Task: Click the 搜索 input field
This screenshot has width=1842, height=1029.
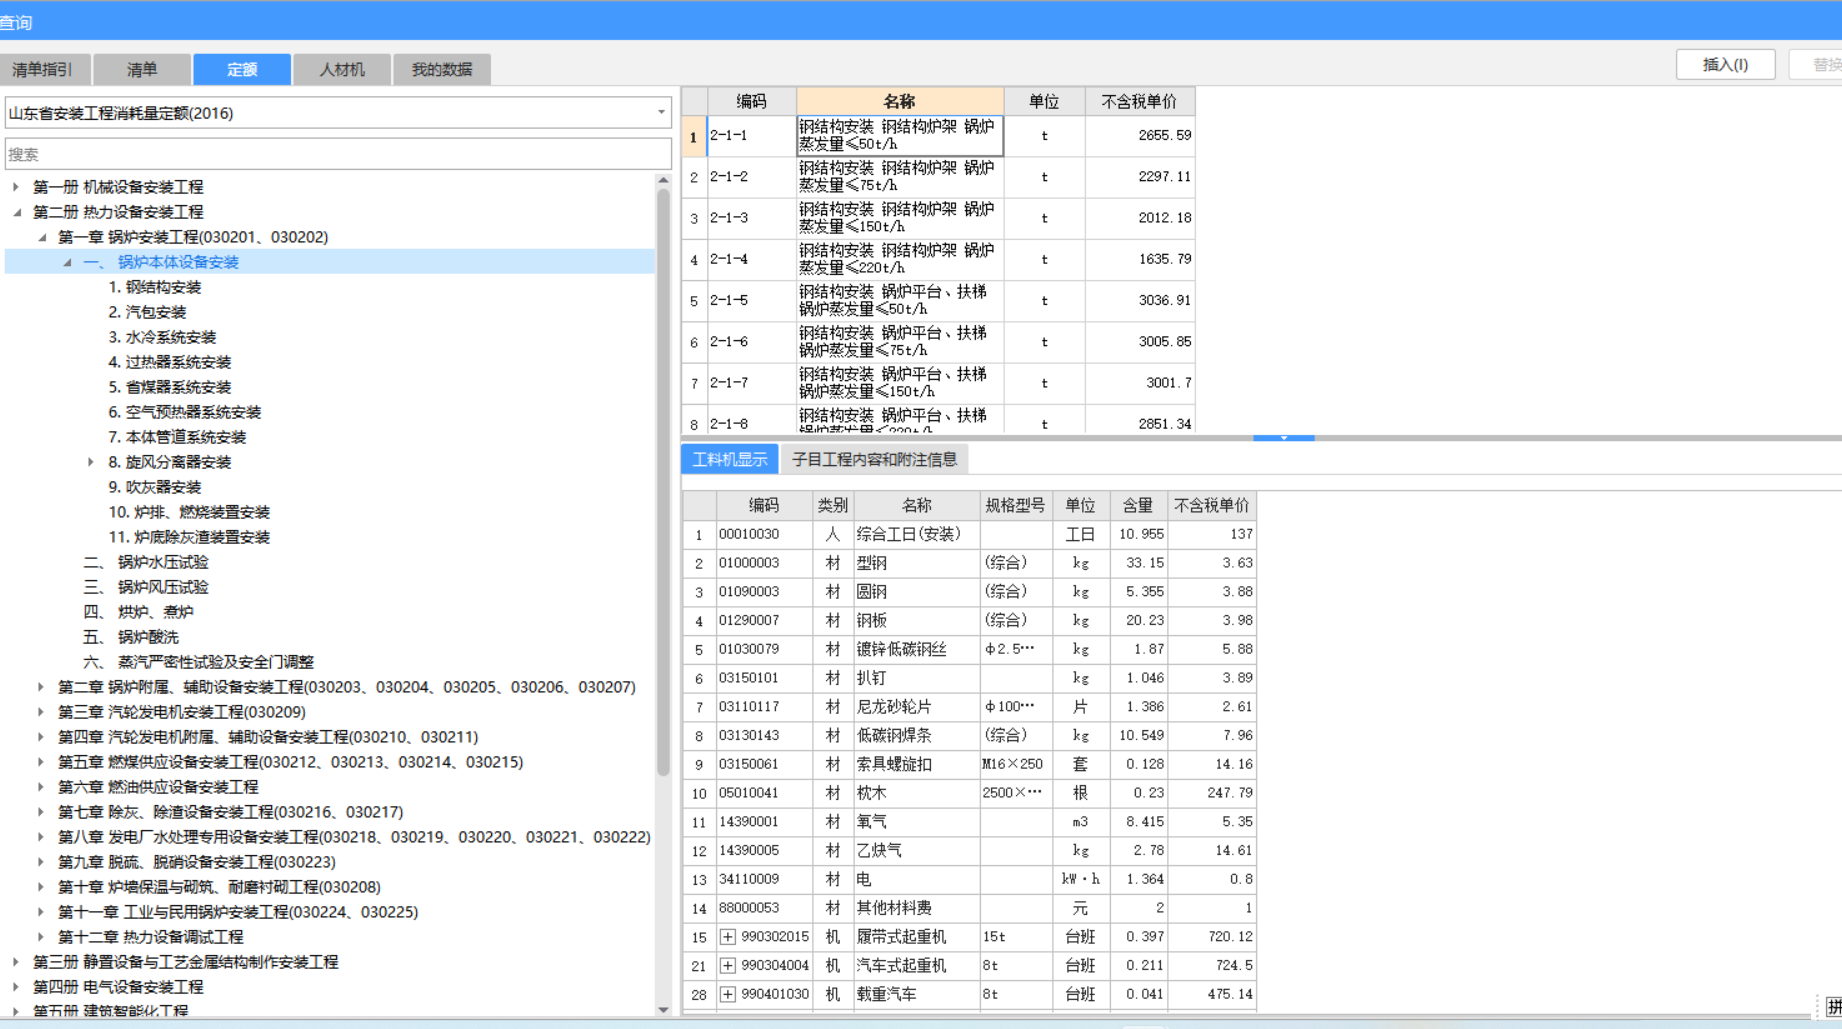Action: click(x=338, y=154)
